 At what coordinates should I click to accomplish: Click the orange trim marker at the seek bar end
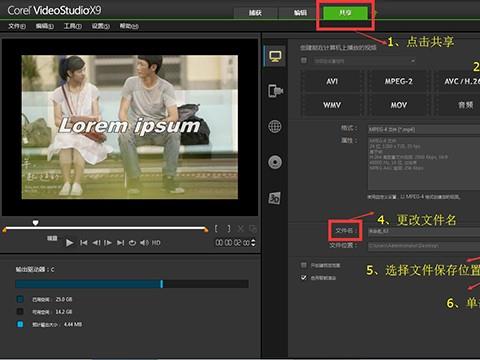coord(206,230)
